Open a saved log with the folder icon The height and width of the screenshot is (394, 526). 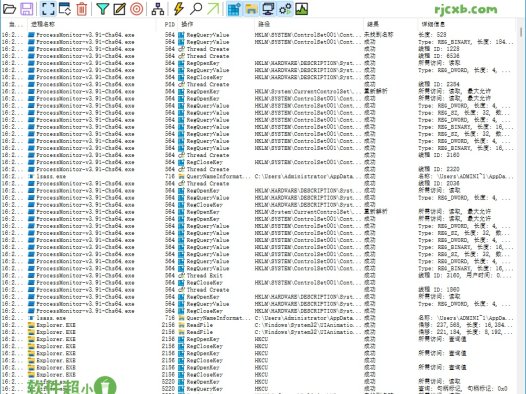[x=9, y=9]
